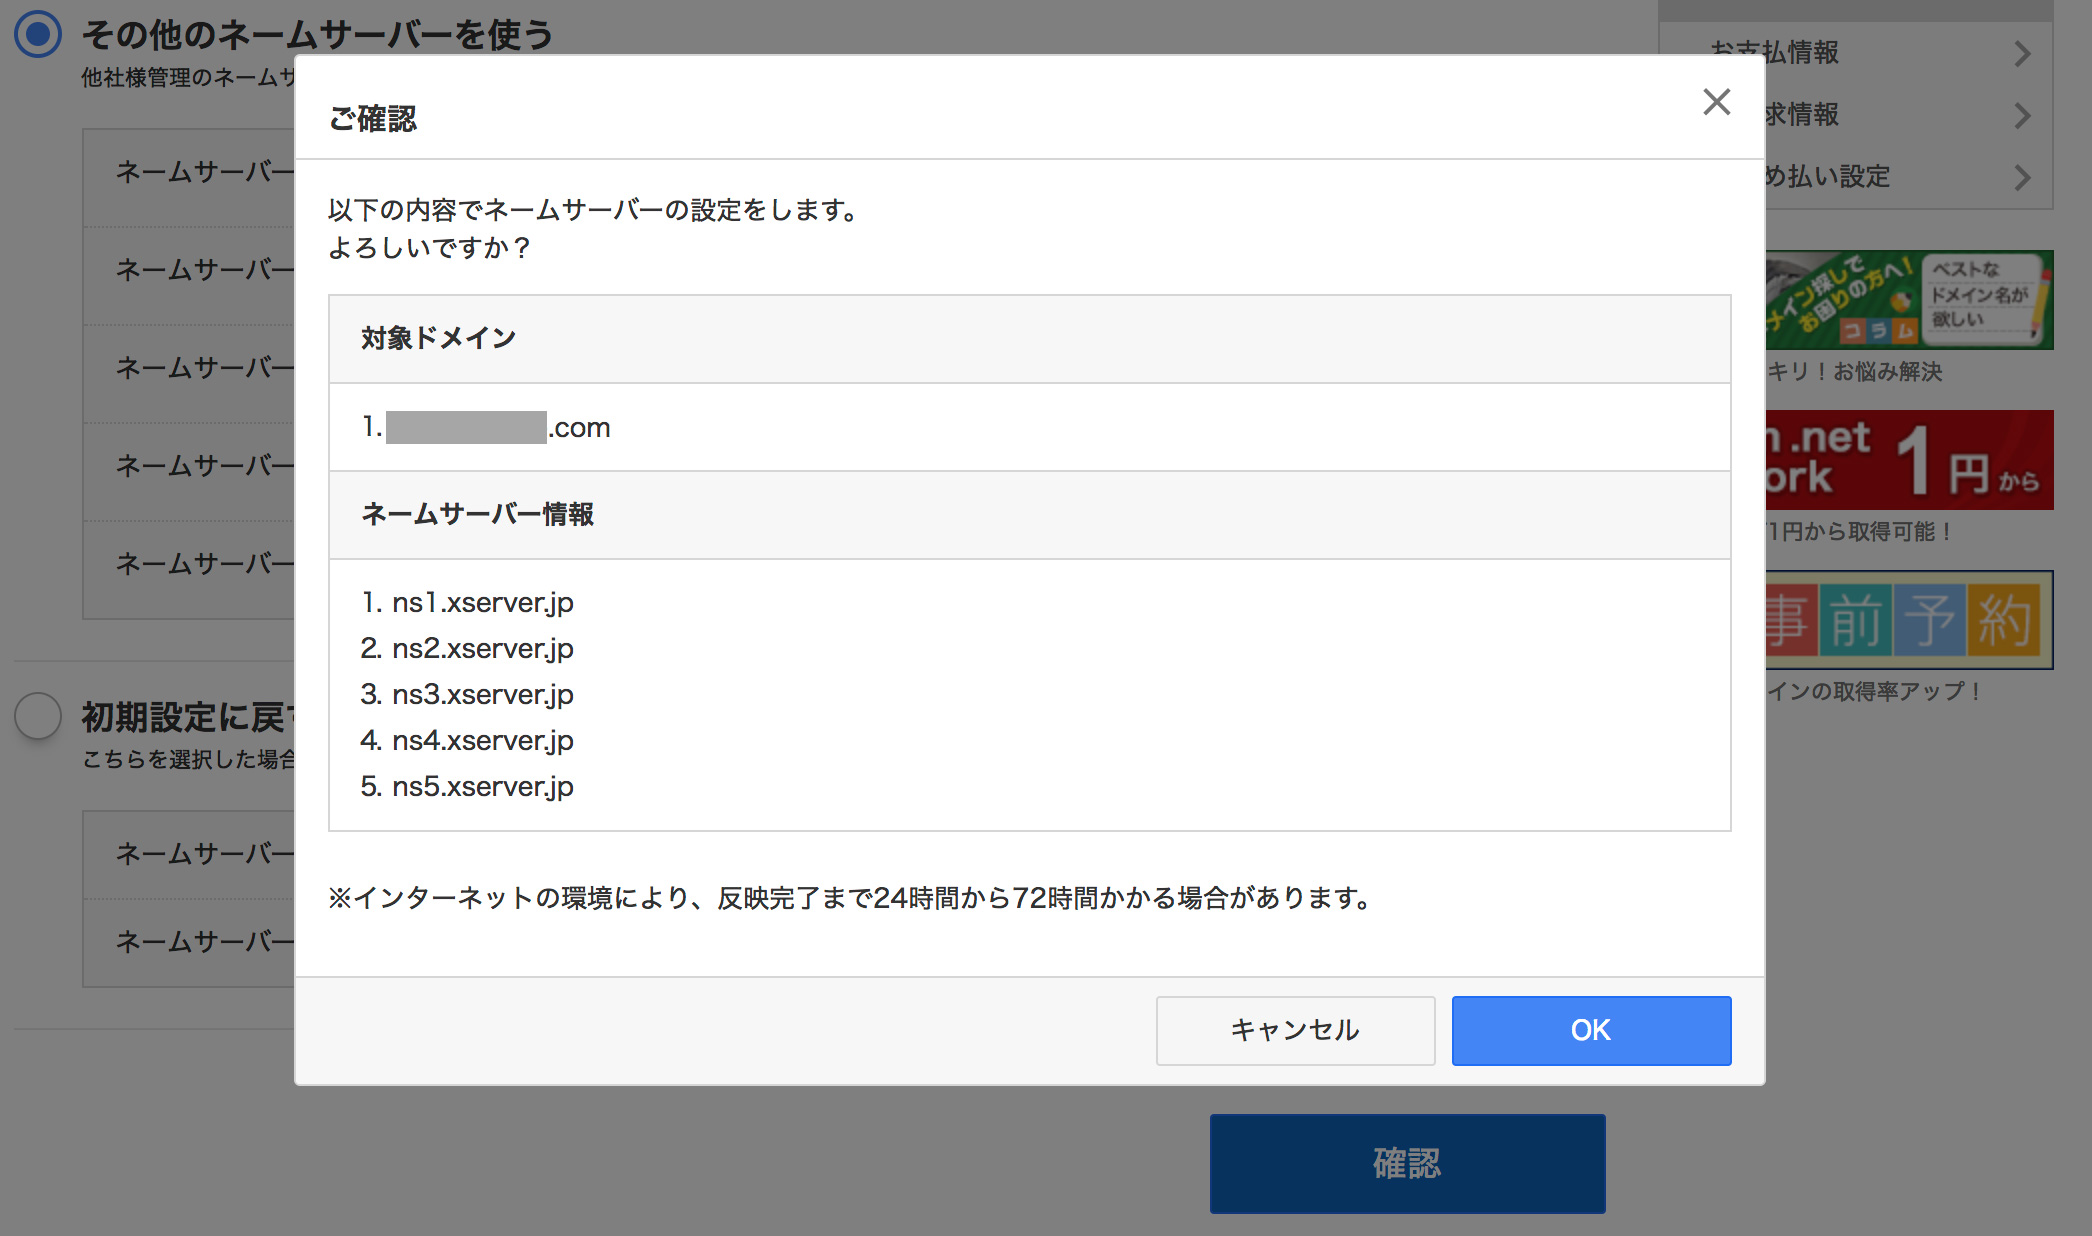The height and width of the screenshot is (1236, 2092).
Task: Click the 対象ドメイン section header
Action: pyautogui.click(x=1030, y=339)
